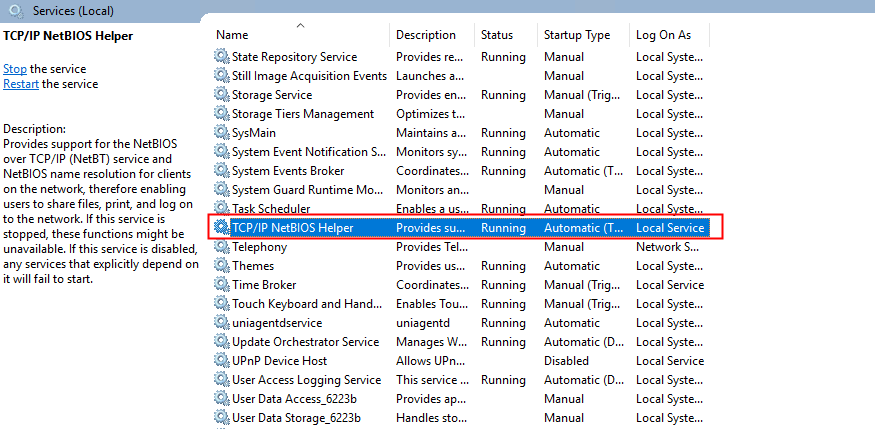Click the System Events Broker gear icon
875x429 pixels.
tap(222, 171)
